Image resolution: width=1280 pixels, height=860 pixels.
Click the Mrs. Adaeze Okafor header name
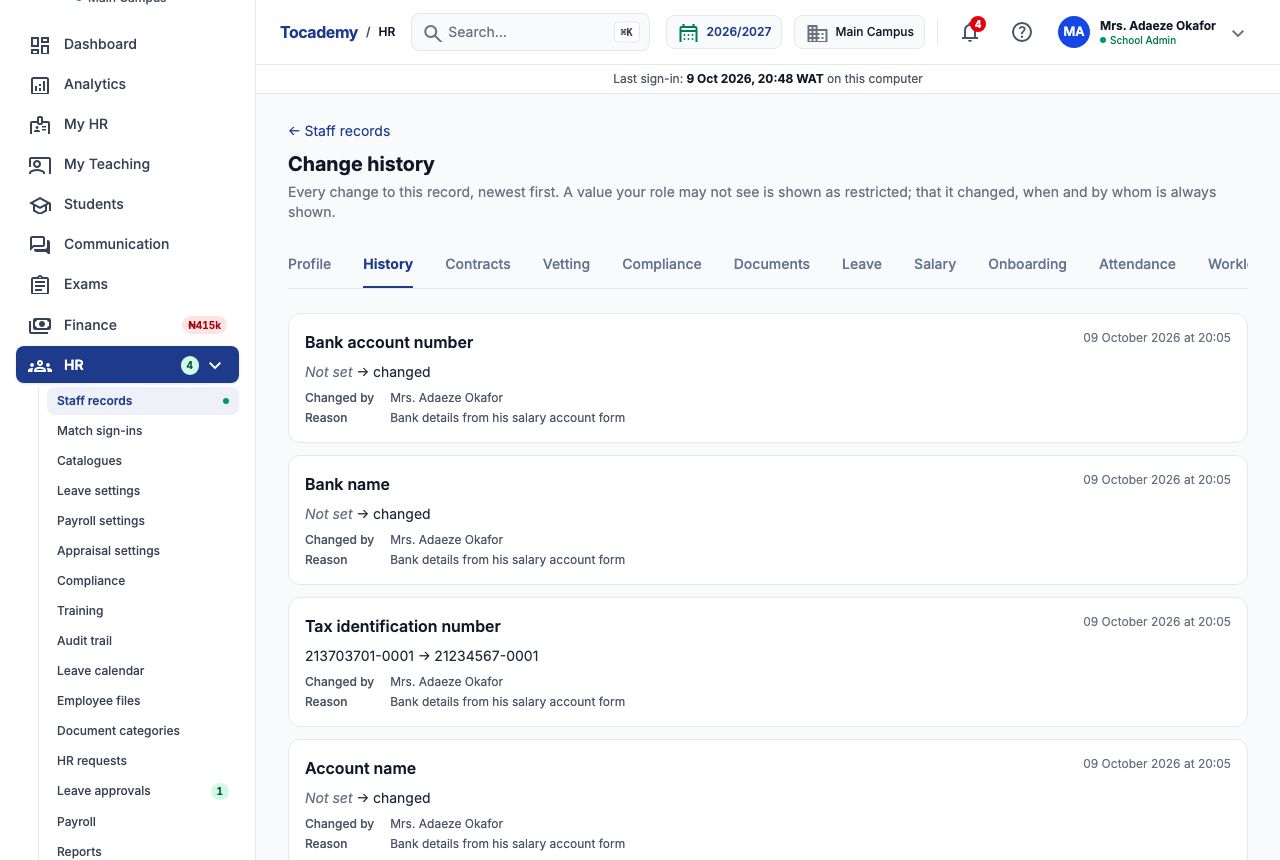tap(1157, 26)
